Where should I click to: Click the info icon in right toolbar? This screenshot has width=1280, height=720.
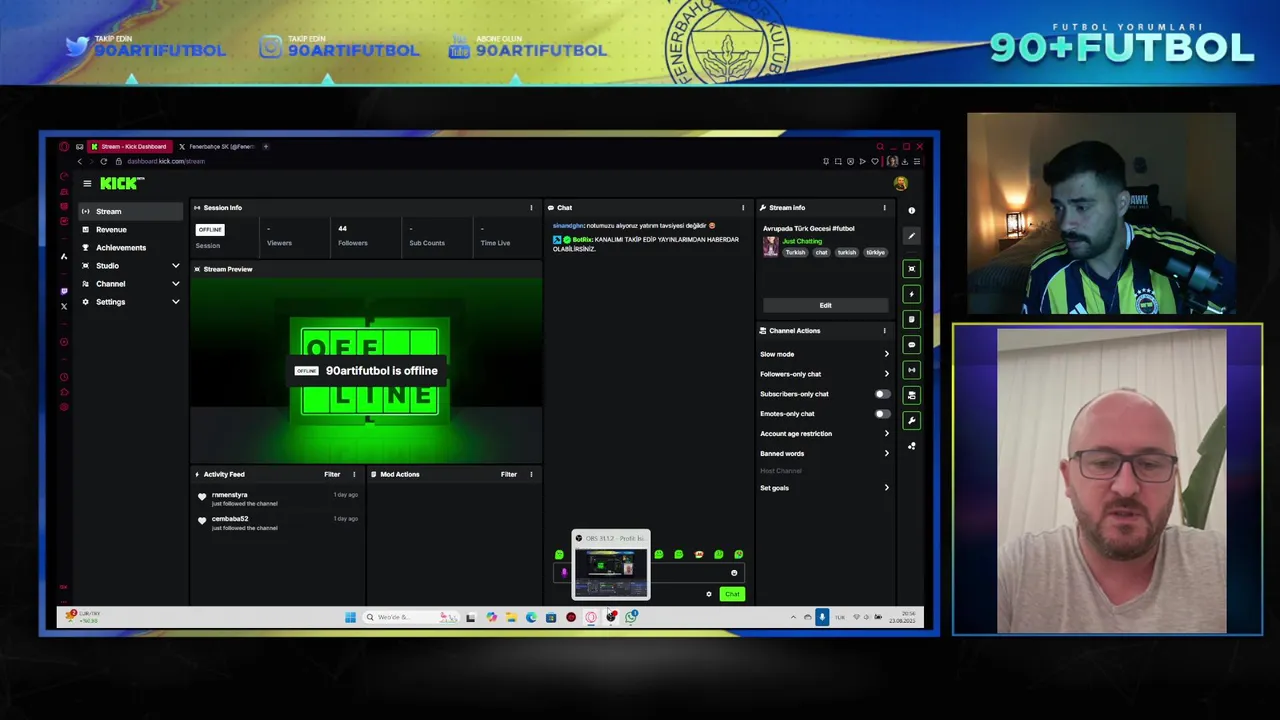911,210
